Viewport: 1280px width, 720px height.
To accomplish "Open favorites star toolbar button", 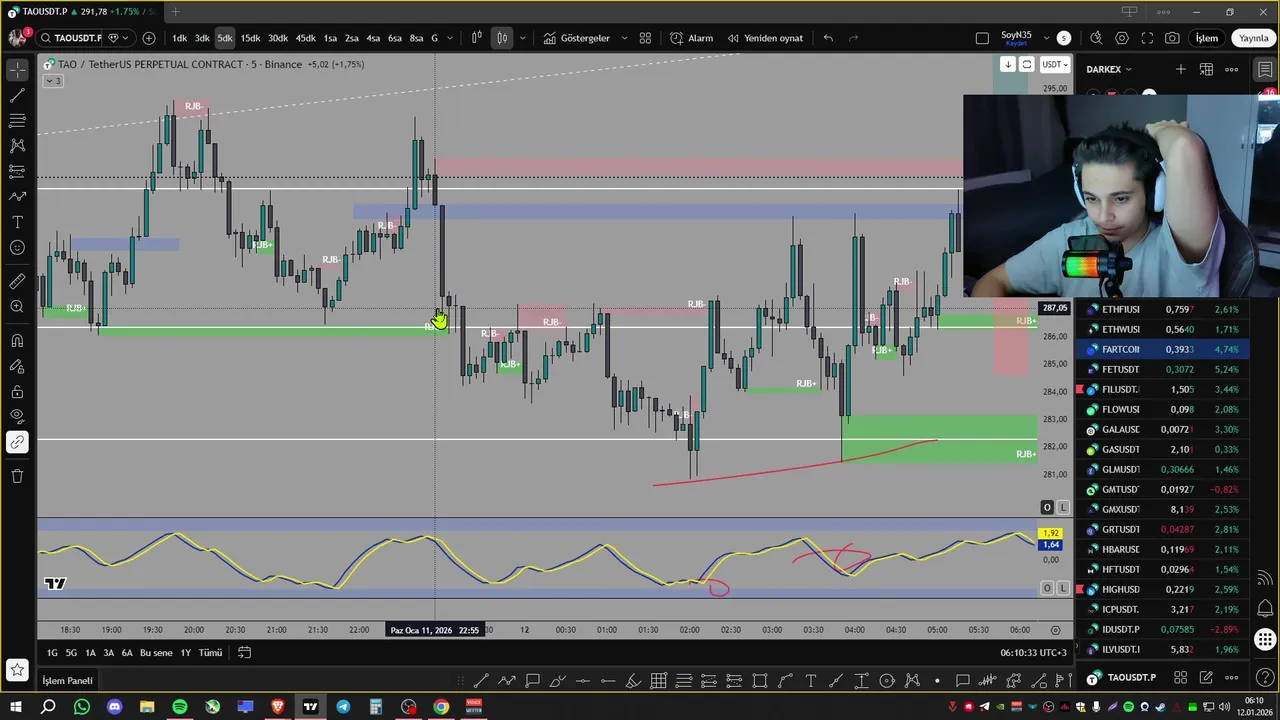I will pyautogui.click(x=17, y=669).
